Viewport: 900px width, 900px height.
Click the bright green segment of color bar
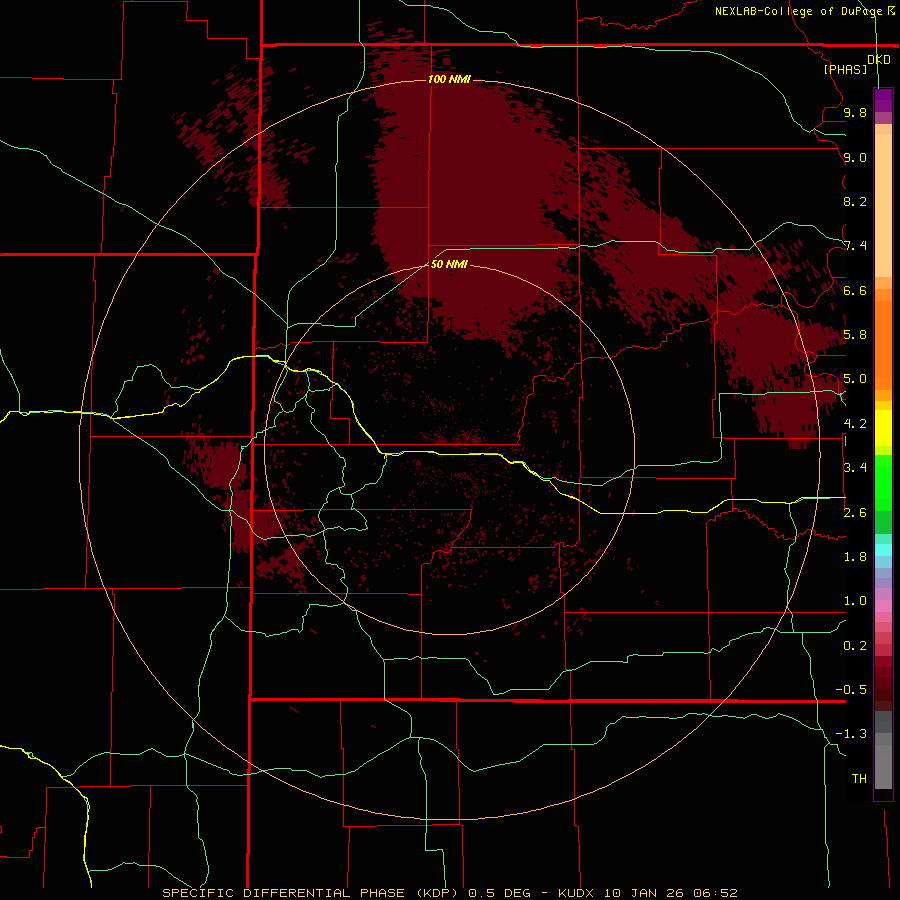(883, 482)
